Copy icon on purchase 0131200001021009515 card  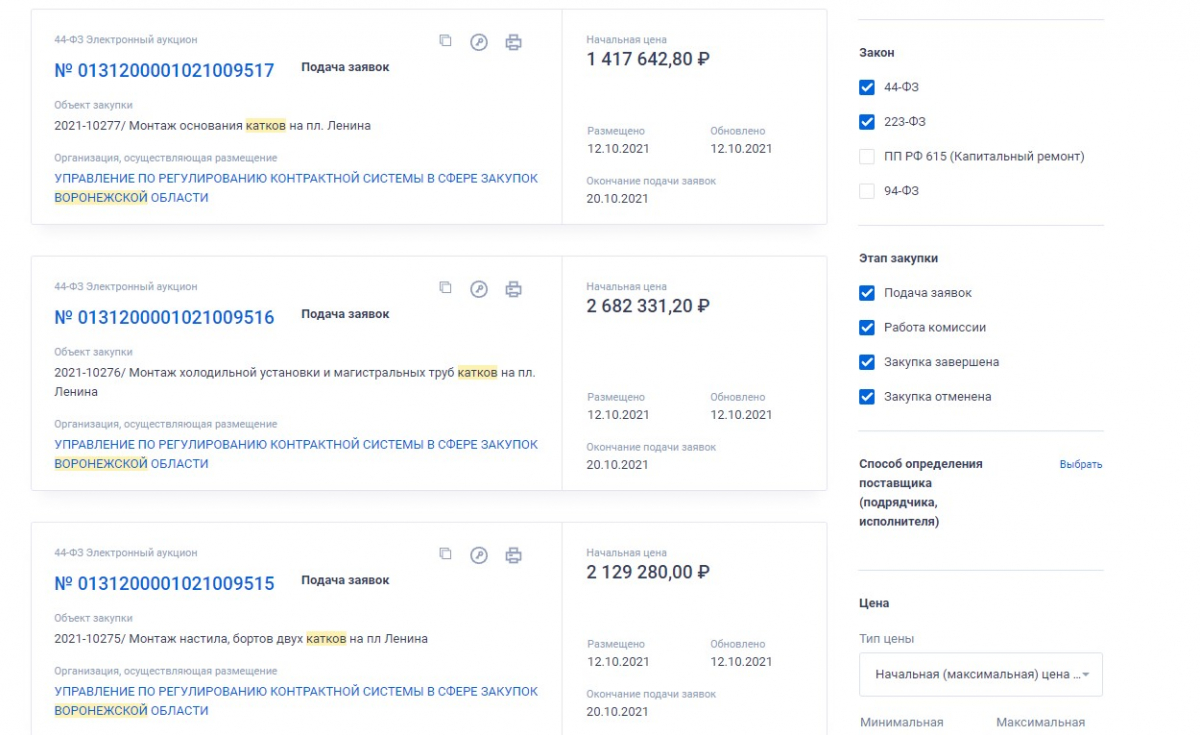(446, 554)
